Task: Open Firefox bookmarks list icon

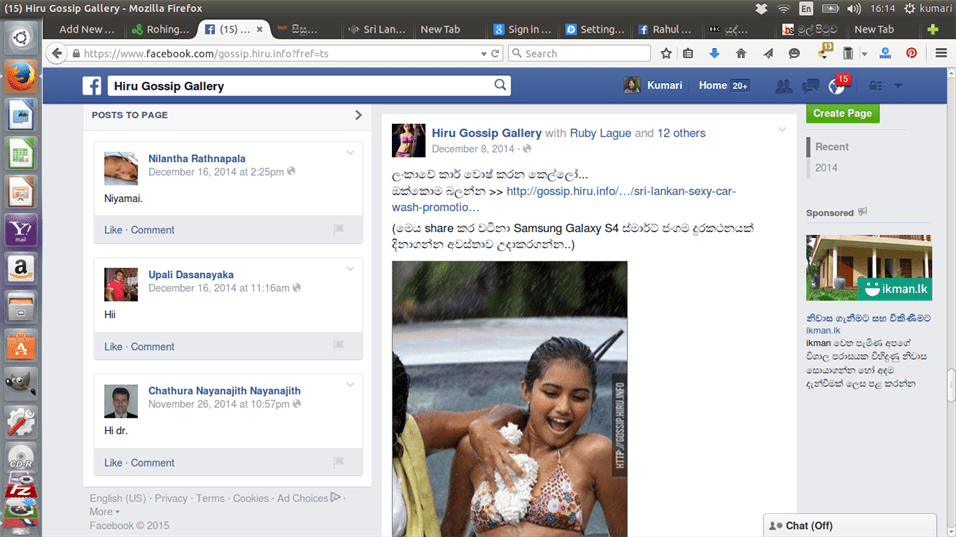Action: pyautogui.click(x=688, y=54)
